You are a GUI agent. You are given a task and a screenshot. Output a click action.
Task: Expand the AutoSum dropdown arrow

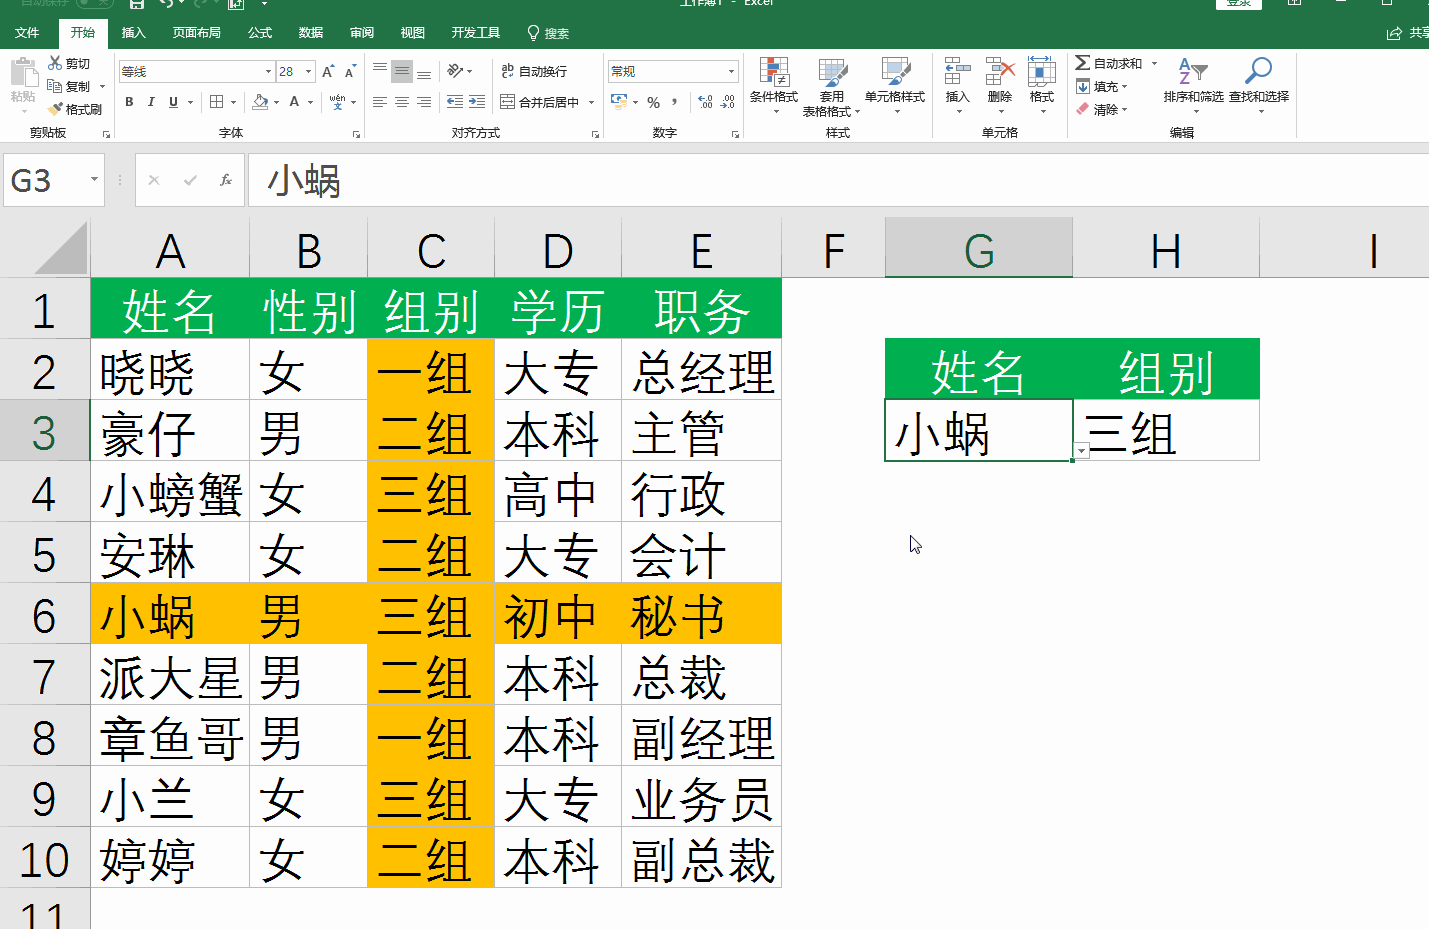(x=1154, y=63)
